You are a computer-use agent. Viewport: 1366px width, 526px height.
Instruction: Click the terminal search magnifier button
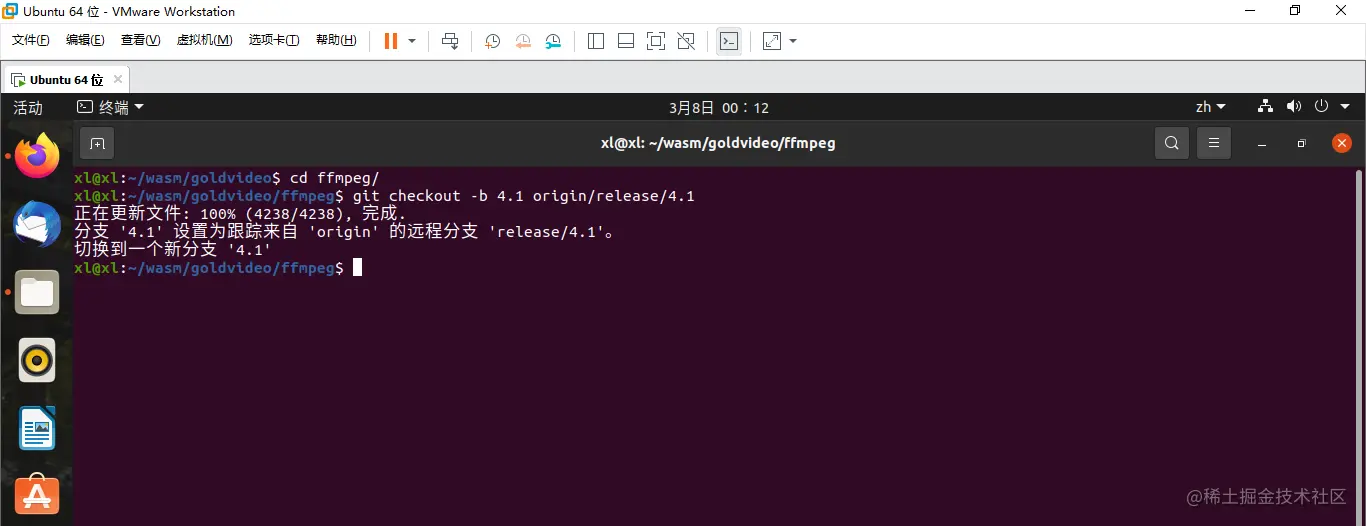(1172, 143)
